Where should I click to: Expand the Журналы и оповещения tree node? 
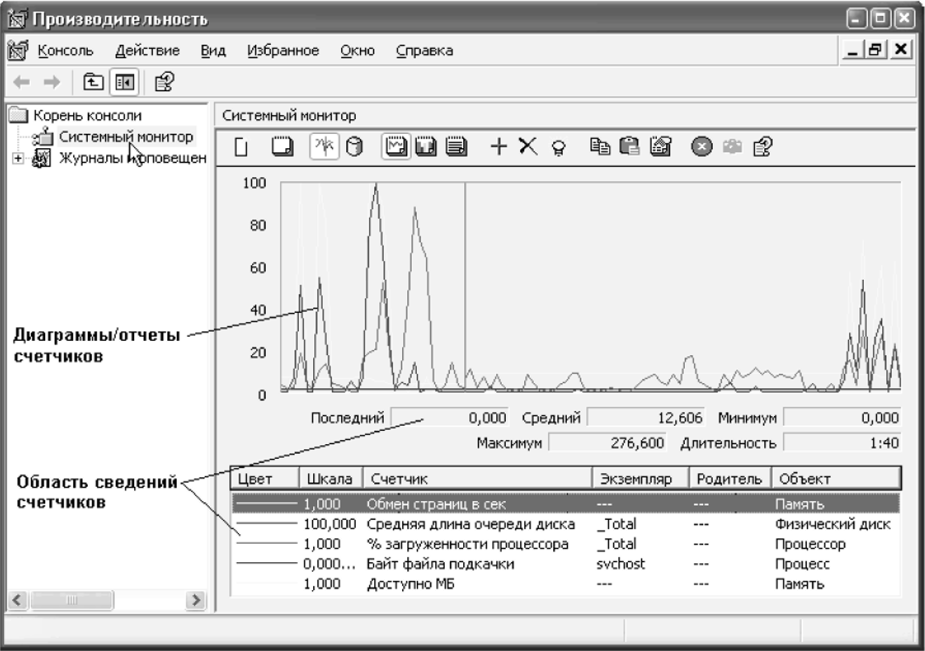(18, 158)
